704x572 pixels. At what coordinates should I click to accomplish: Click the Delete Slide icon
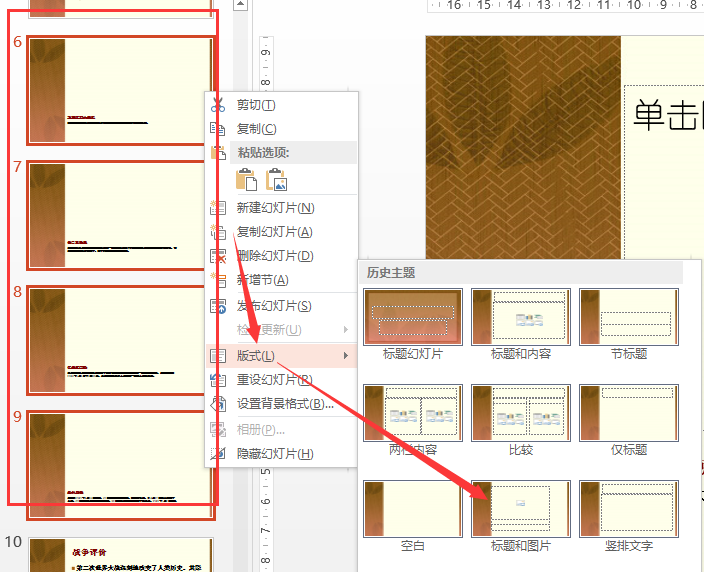coord(218,256)
